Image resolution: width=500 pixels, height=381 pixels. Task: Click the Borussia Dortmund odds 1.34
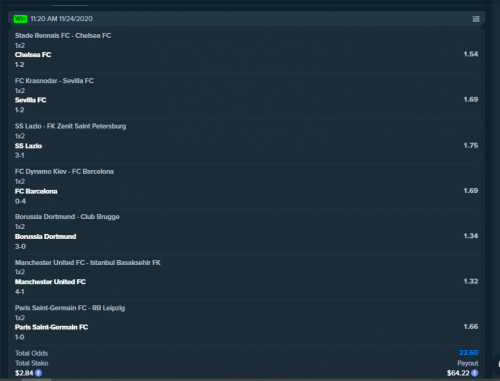(471, 236)
